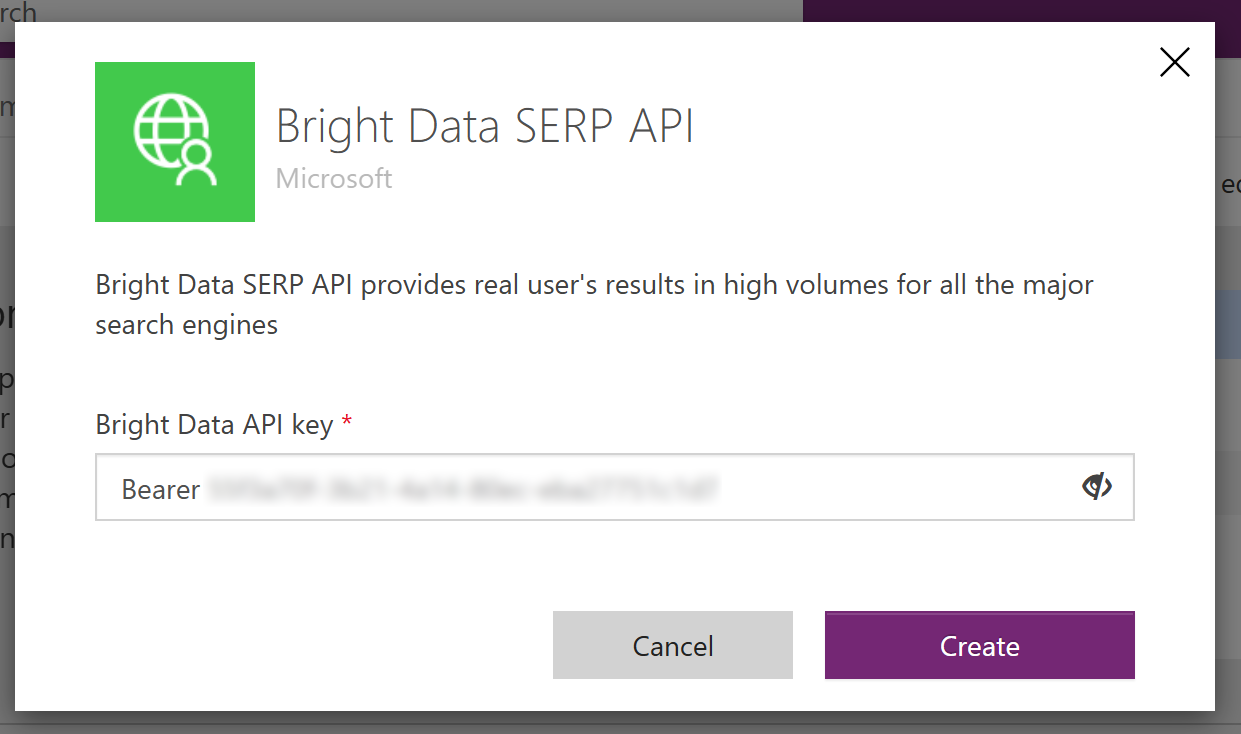Screen dimensions: 1241x734
Task: Toggle visibility of the masked Bearer token
Action: pyautogui.click(x=1097, y=486)
